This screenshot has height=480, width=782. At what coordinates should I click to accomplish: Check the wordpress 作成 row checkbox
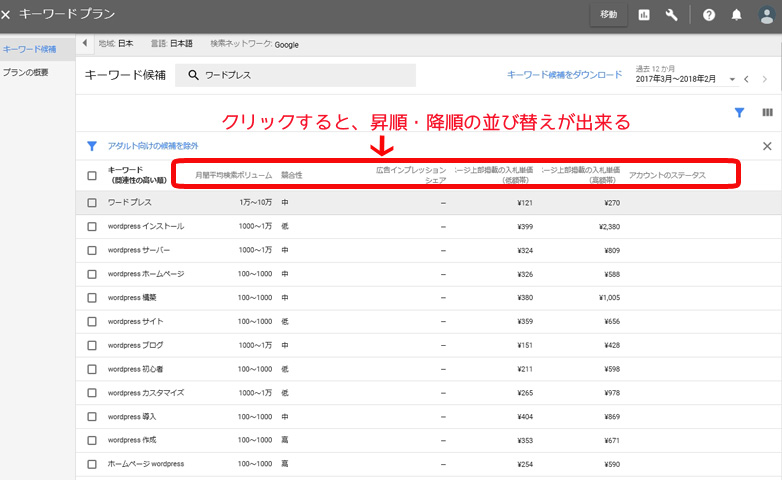[92, 441]
